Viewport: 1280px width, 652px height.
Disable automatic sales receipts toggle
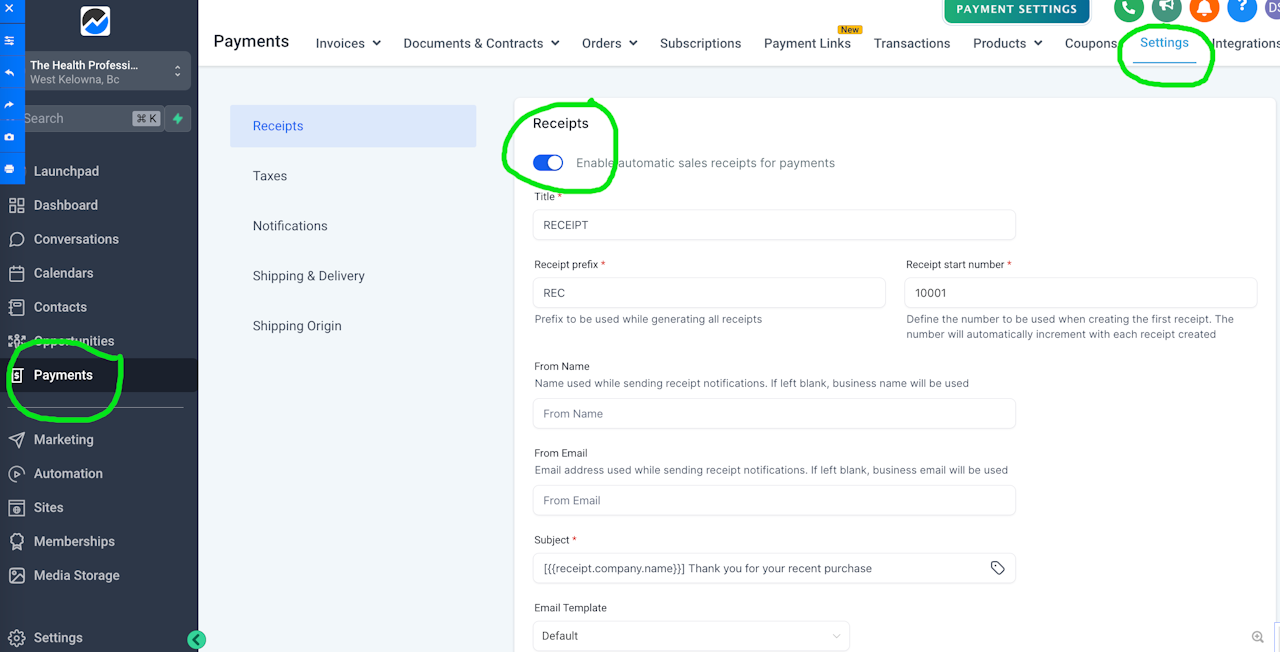point(548,163)
